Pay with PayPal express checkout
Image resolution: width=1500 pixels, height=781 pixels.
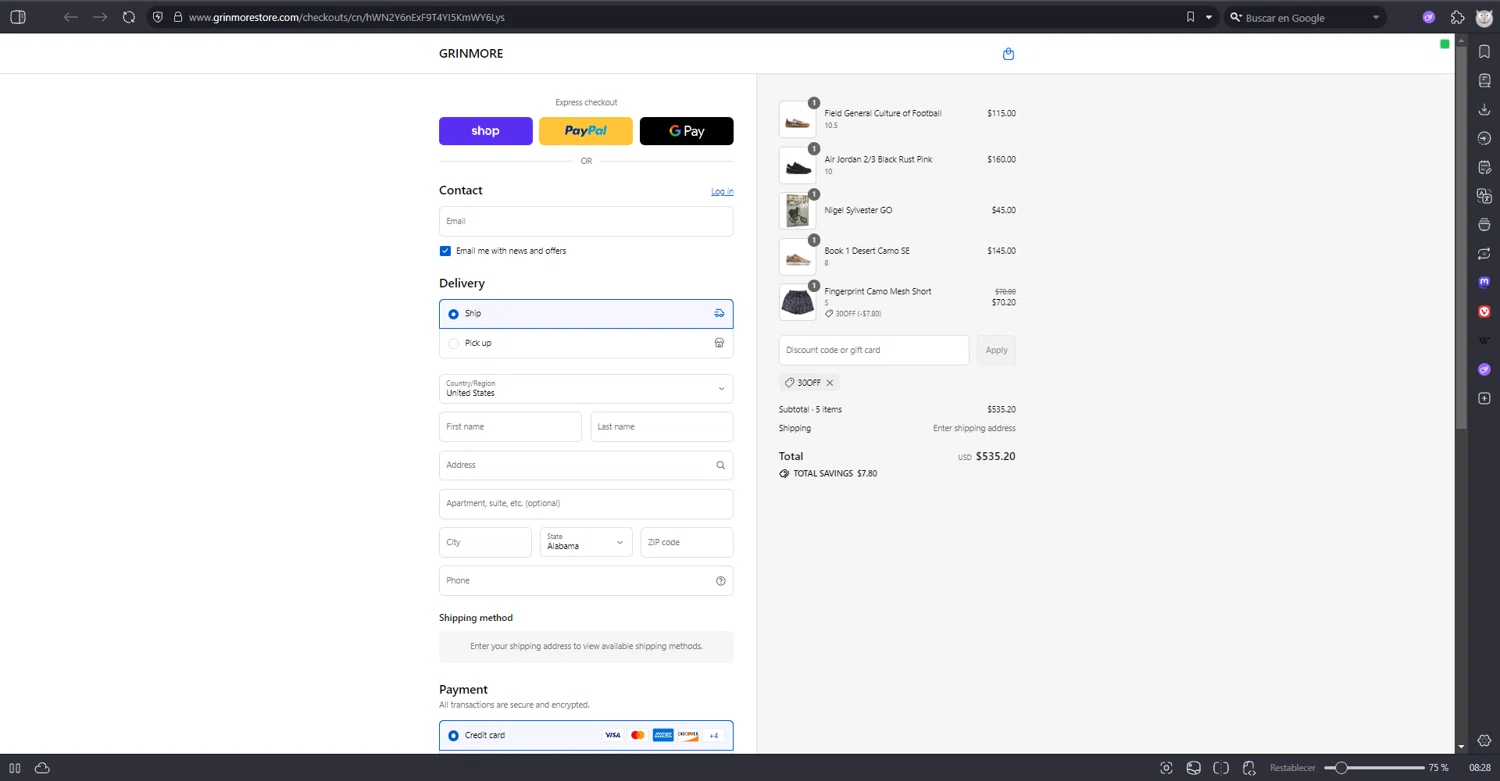[x=586, y=131]
